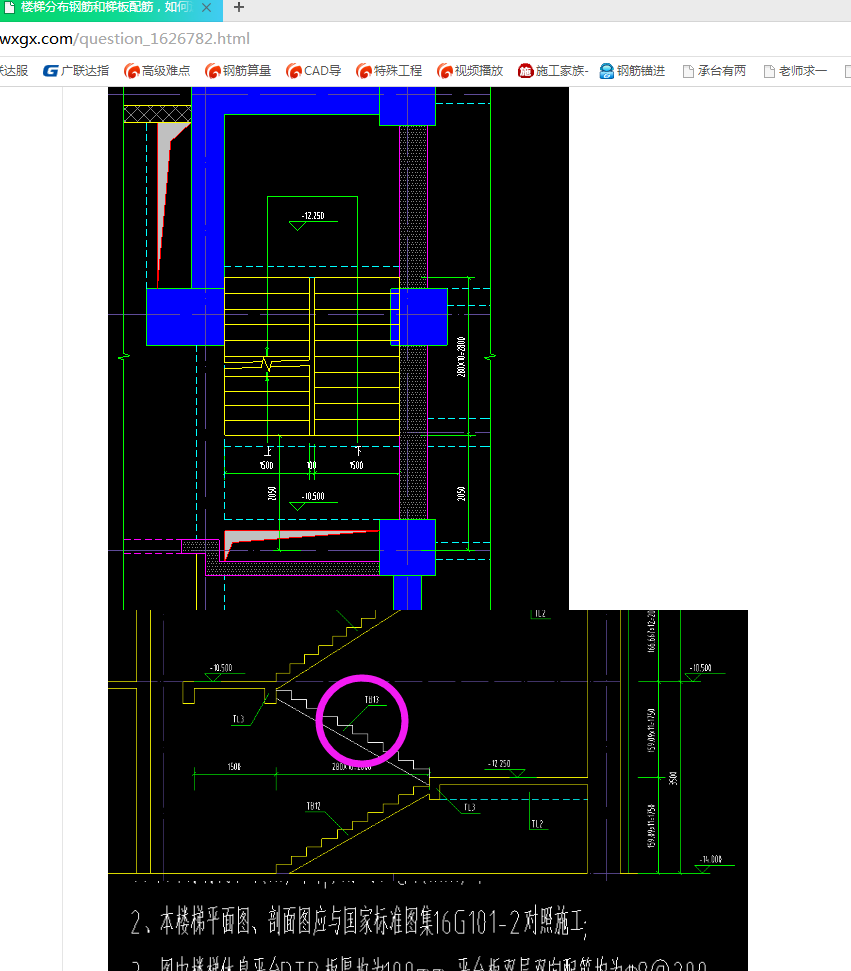This screenshot has width=851, height=971.
Task: Open the 老师求一 bookmark
Action: [795, 71]
